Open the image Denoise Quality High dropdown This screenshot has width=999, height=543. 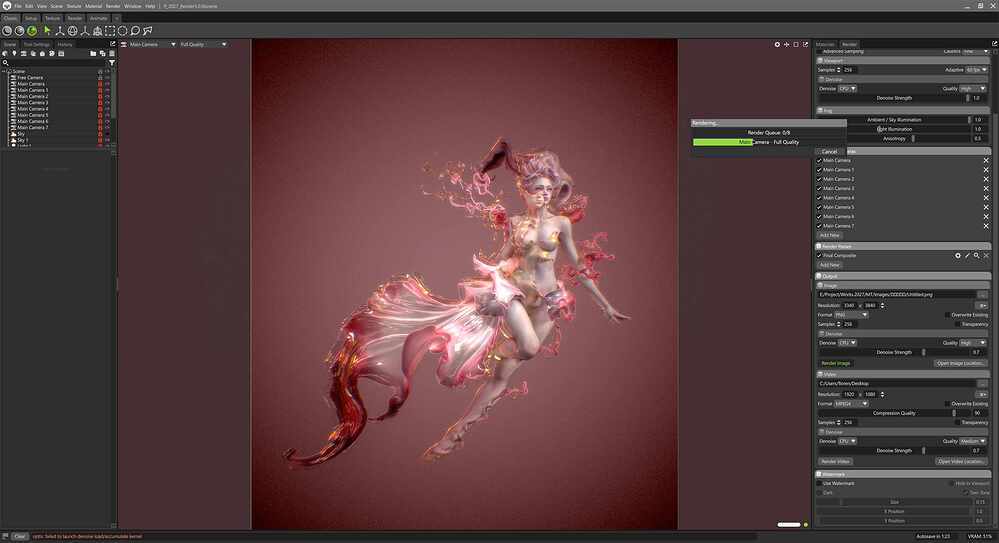972,343
